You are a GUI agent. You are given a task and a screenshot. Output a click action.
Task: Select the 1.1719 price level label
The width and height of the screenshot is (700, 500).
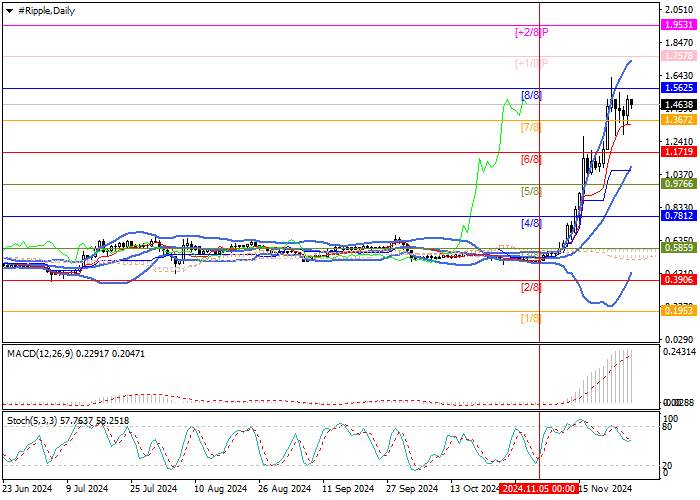coord(679,152)
